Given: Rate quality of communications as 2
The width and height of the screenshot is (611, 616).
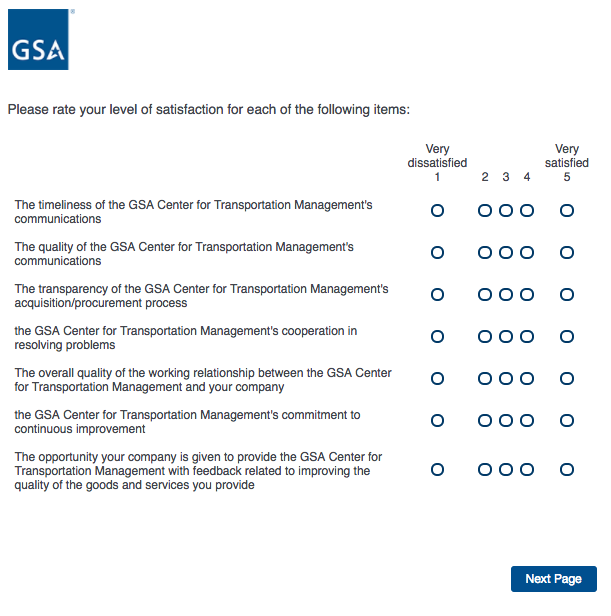Looking at the screenshot, I should pos(485,253).
